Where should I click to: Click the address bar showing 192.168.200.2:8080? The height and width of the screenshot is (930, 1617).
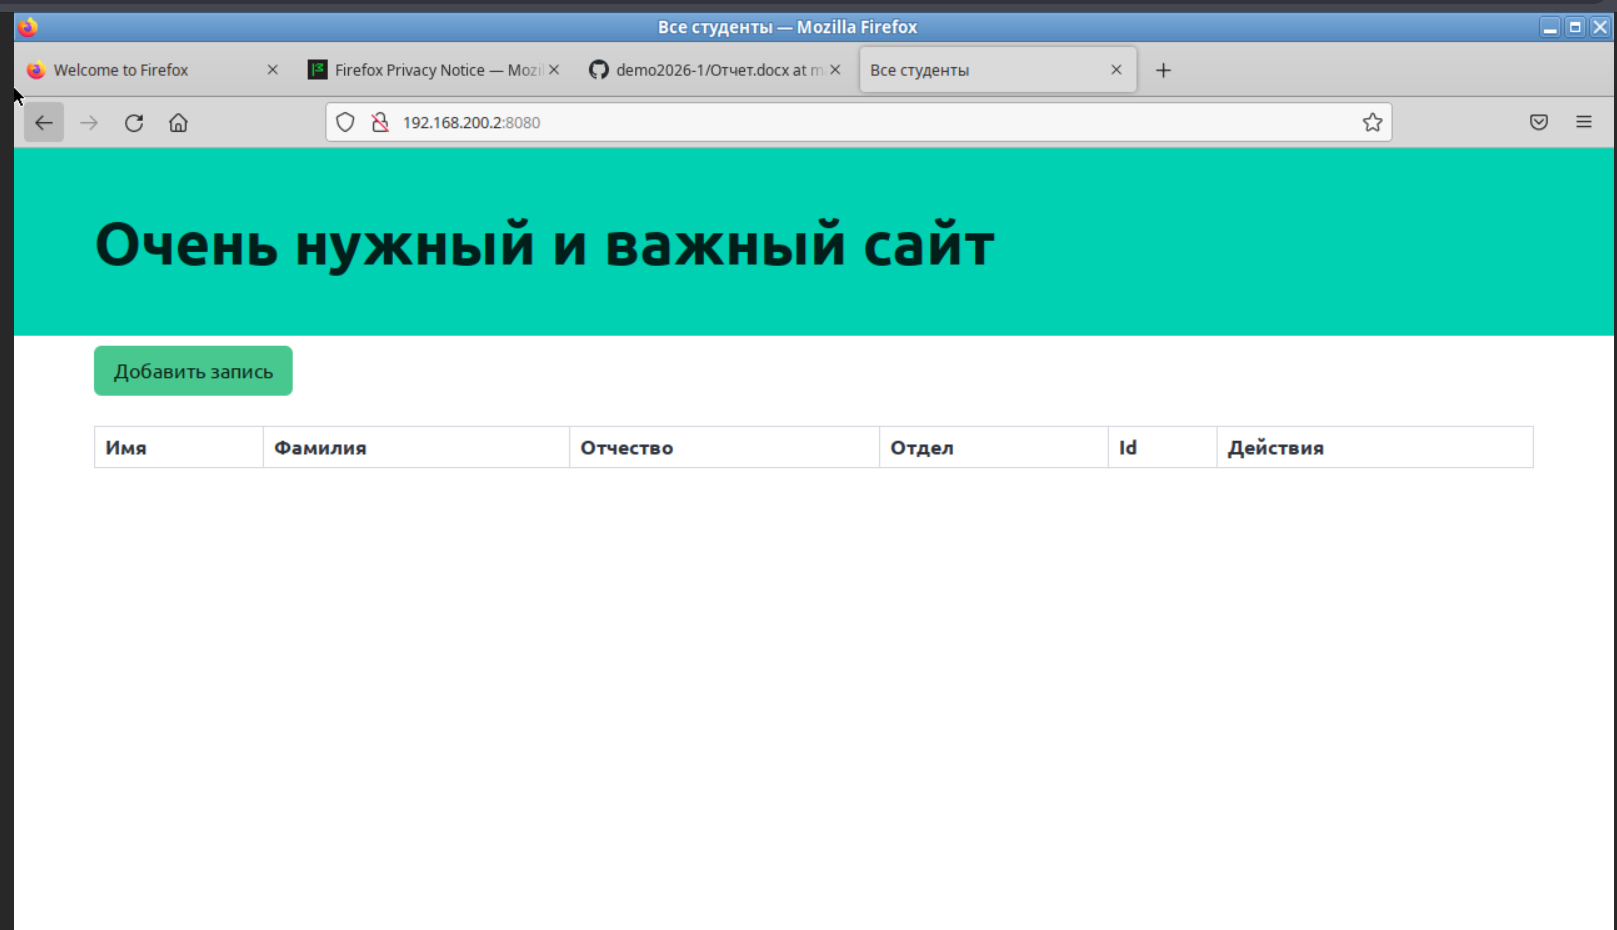pos(850,123)
